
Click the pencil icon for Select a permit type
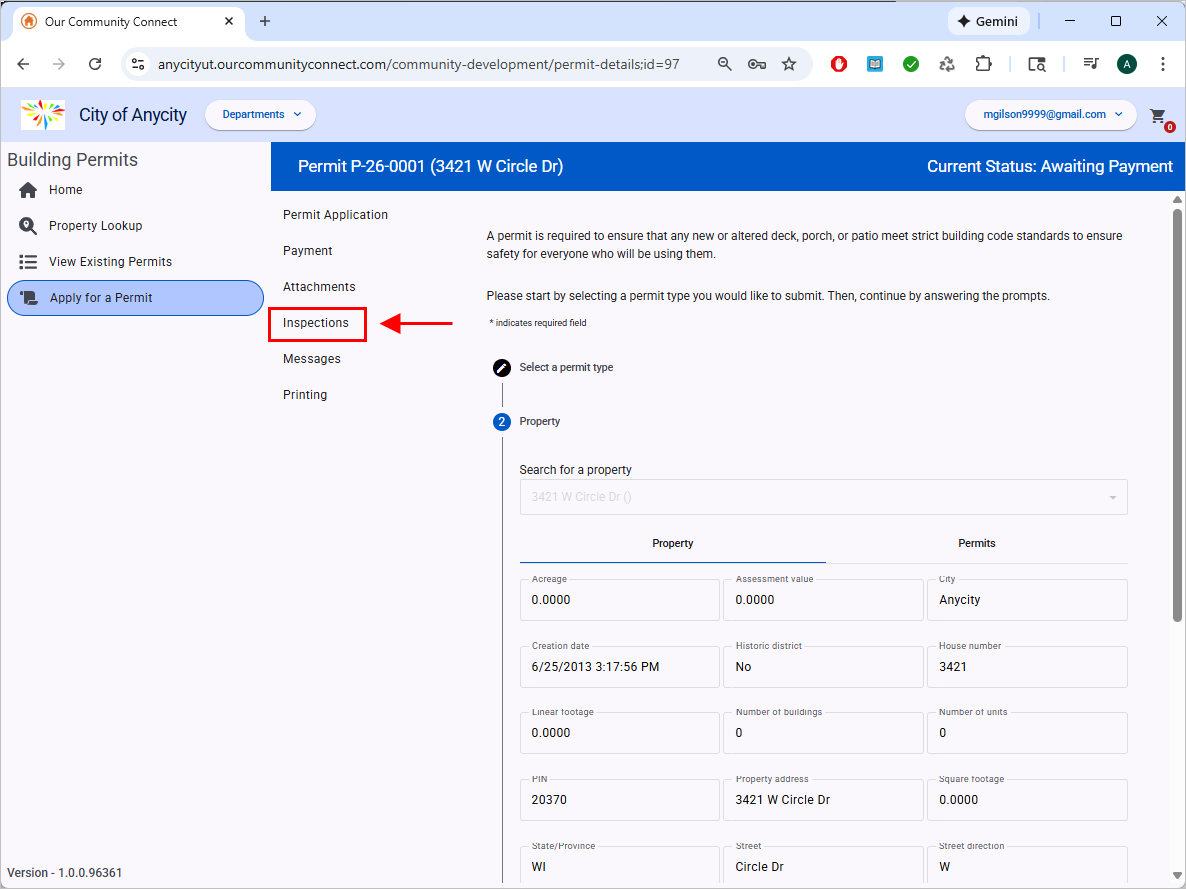pyautogui.click(x=502, y=368)
